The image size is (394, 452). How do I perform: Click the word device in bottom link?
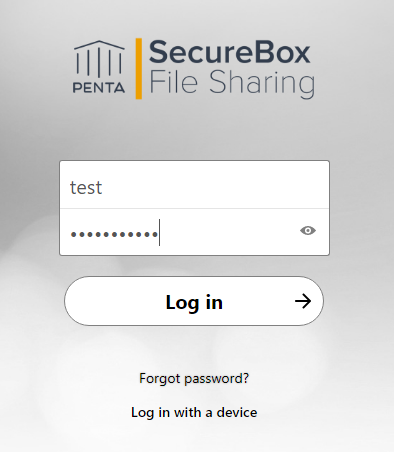[x=237, y=412]
